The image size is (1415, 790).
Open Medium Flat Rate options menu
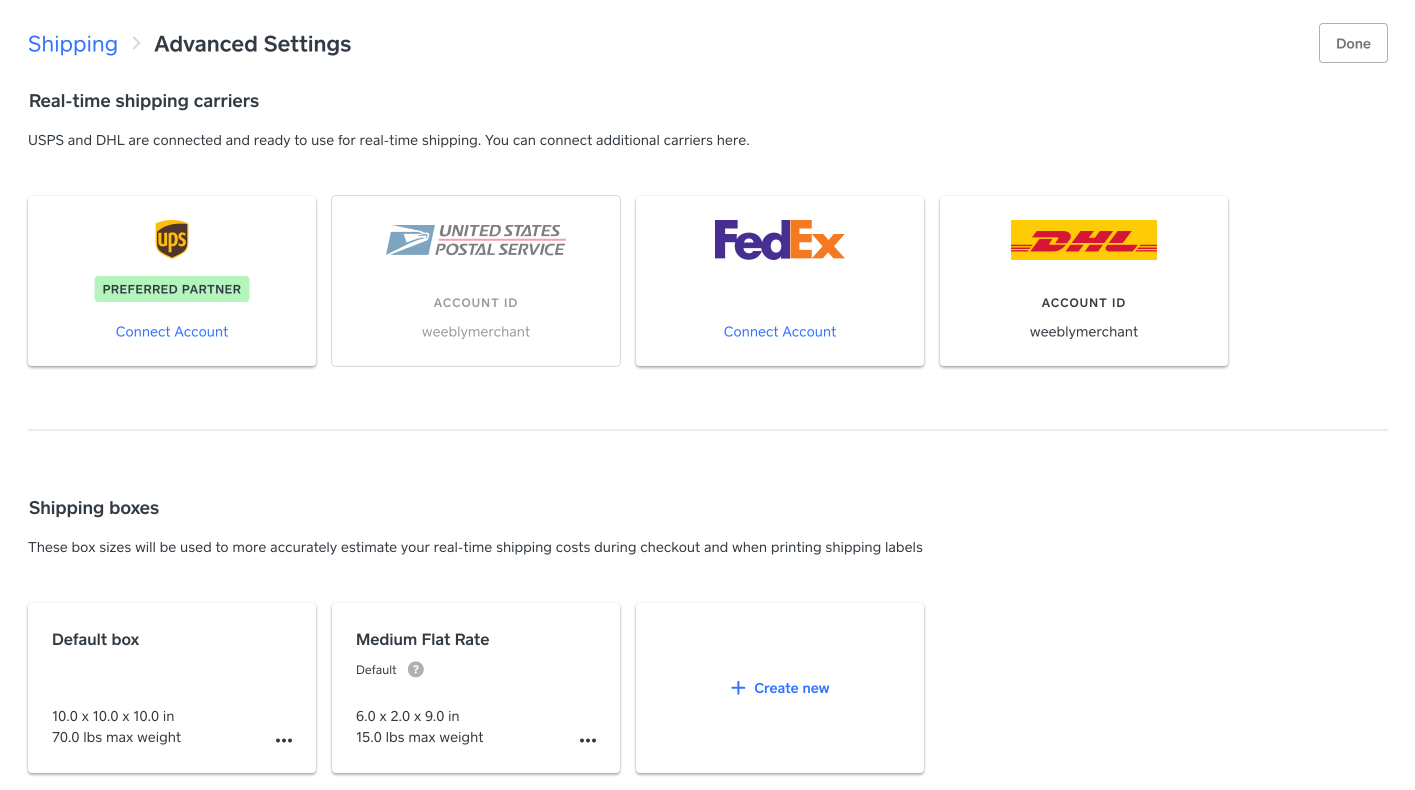click(588, 741)
